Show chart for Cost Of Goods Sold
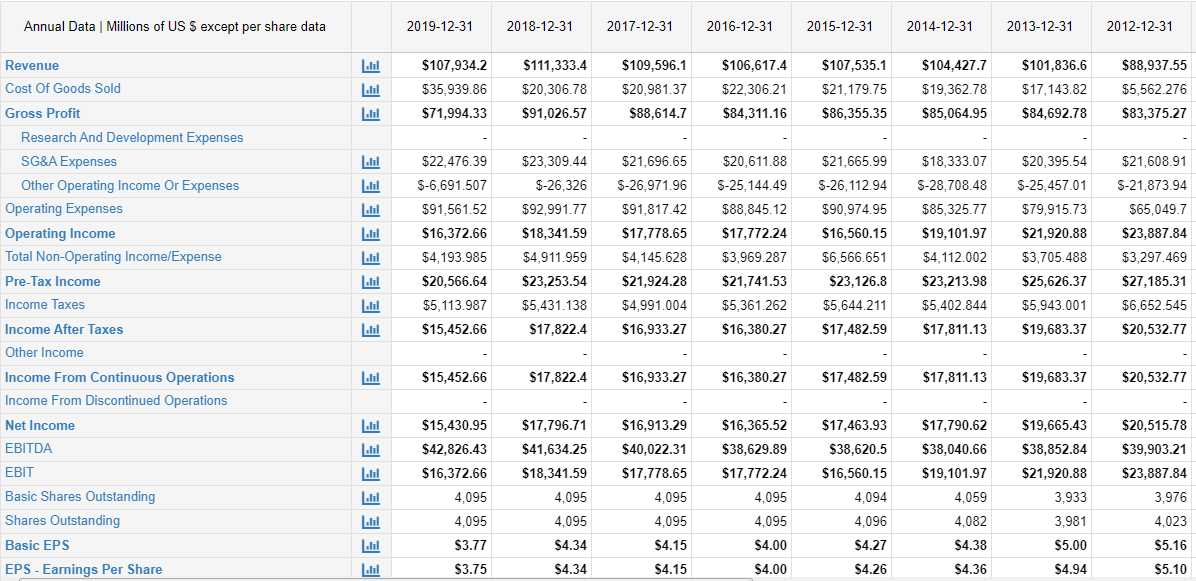 [370, 89]
